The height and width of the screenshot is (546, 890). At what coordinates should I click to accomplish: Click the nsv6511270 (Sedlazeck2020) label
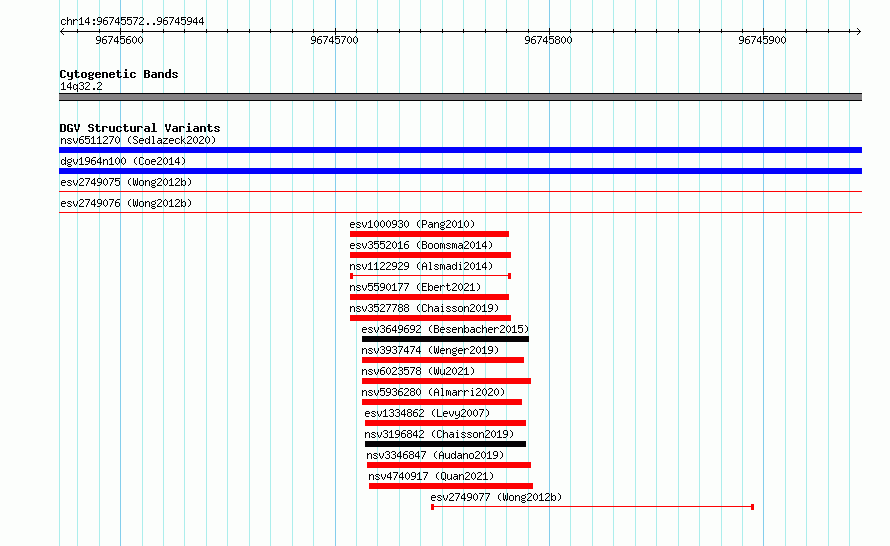click(138, 140)
